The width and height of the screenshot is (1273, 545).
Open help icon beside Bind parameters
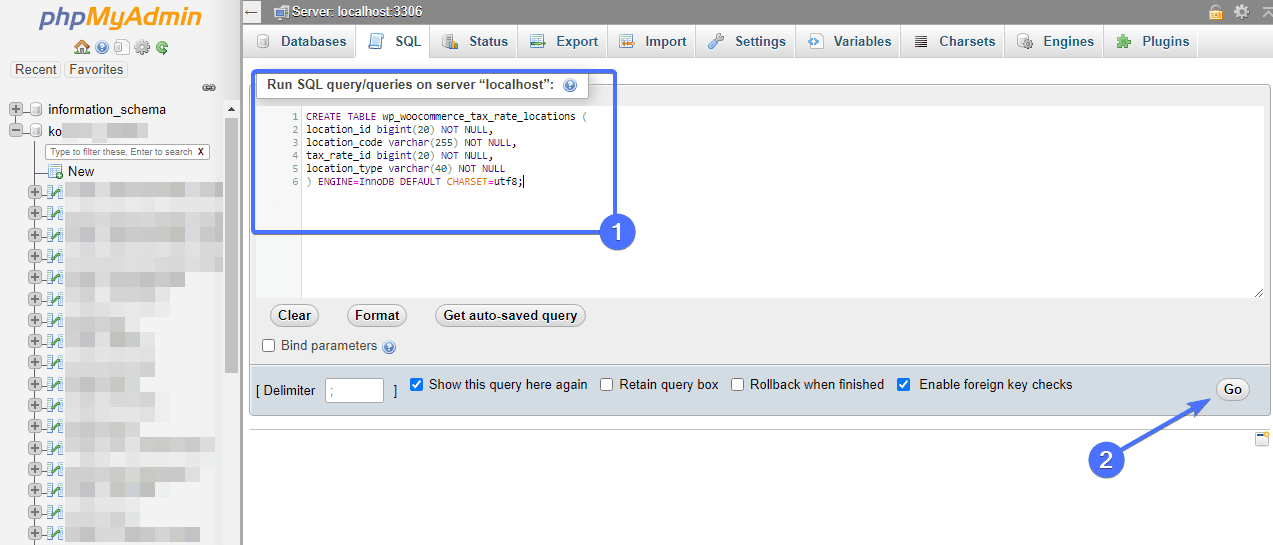coord(389,347)
